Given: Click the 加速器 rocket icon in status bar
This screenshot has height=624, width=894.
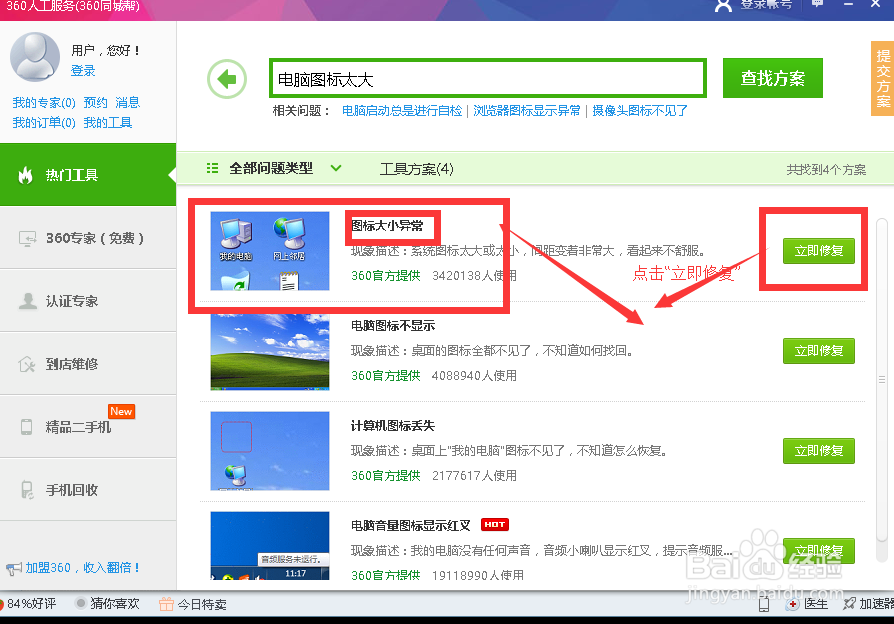Looking at the screenshot, I should click(x=849, y=603).
